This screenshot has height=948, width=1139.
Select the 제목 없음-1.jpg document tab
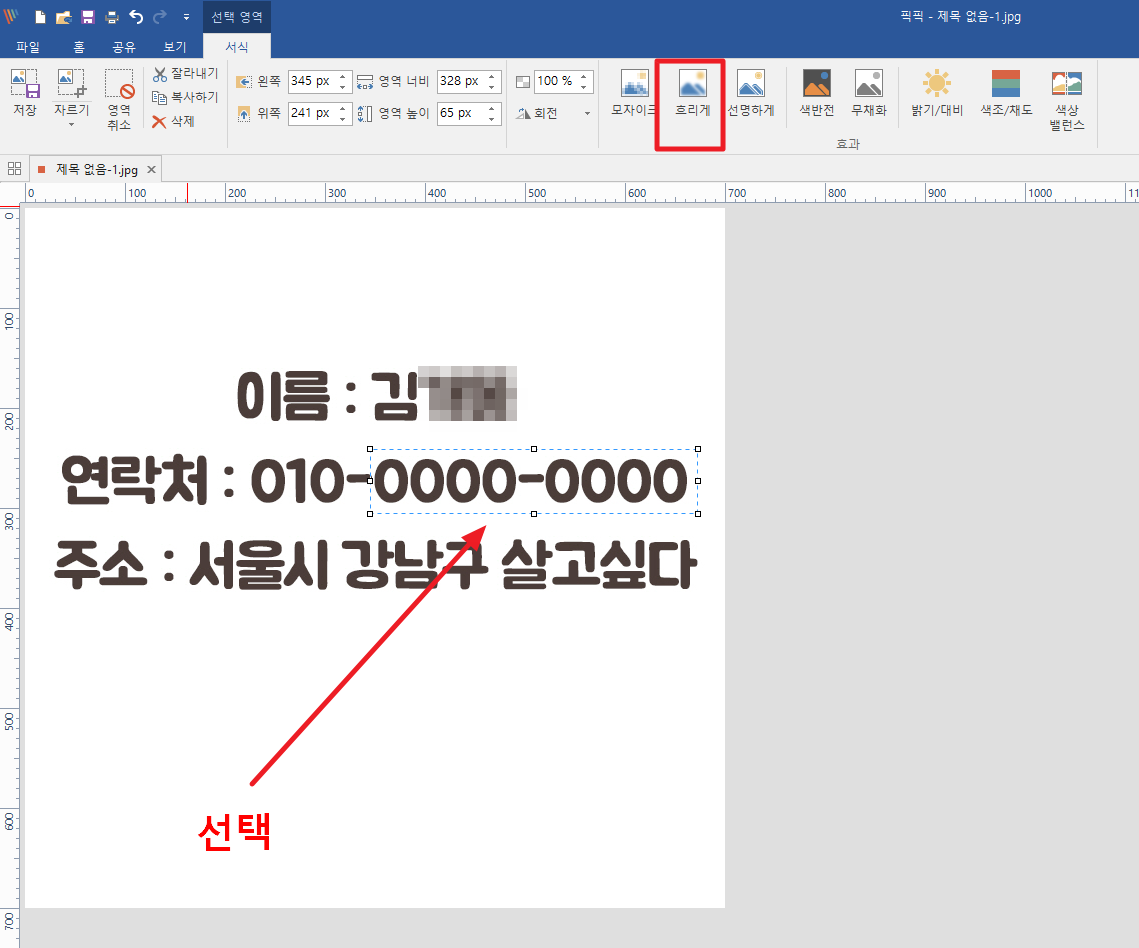(97, 169)
